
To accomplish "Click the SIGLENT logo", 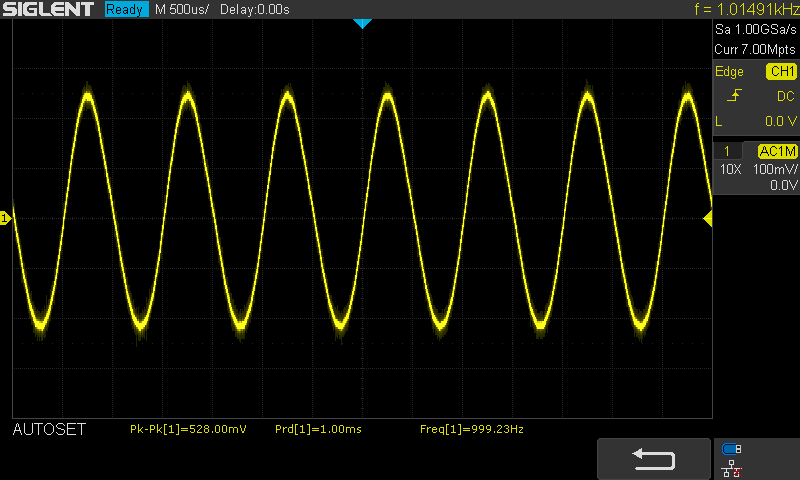I will (48, 9).
